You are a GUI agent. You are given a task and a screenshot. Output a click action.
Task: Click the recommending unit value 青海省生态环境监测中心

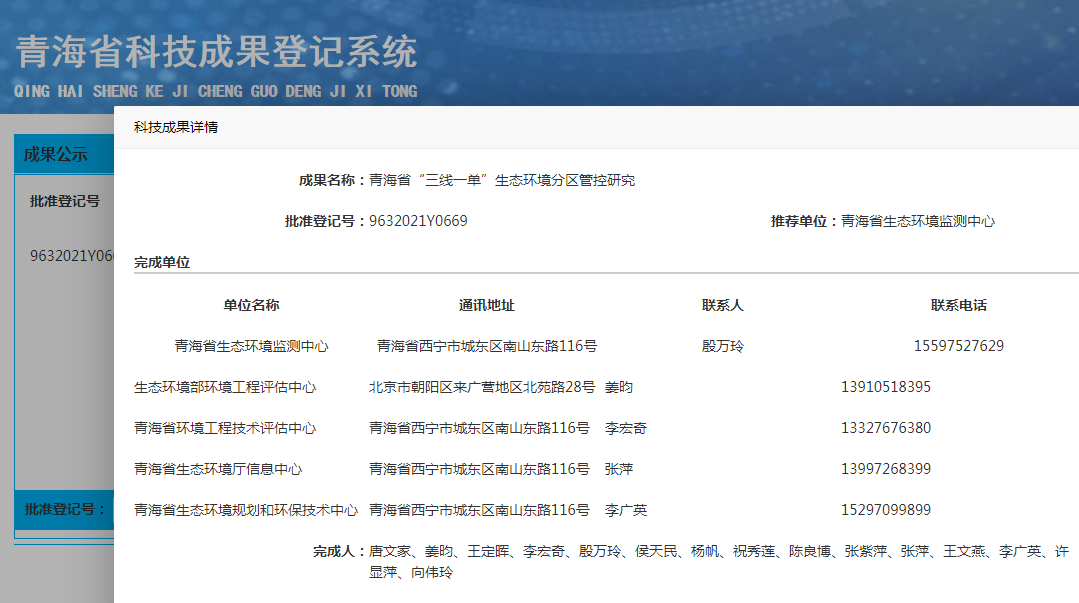[x=918, y=221]
